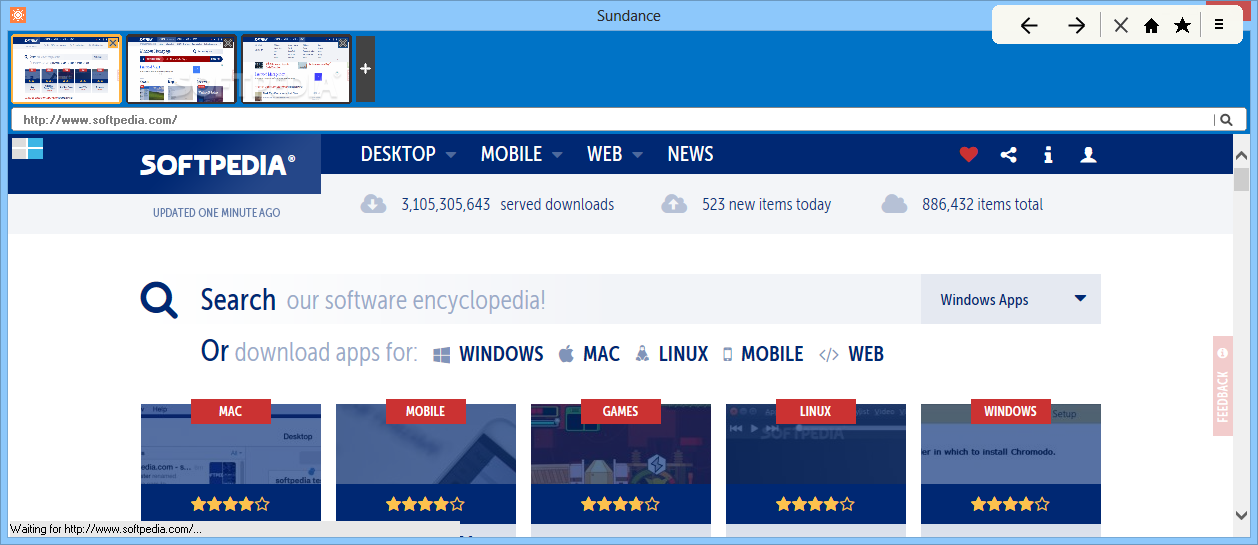Click the '886,432 items total' text
Viewport: 1258px width, 545px height.
982,204
